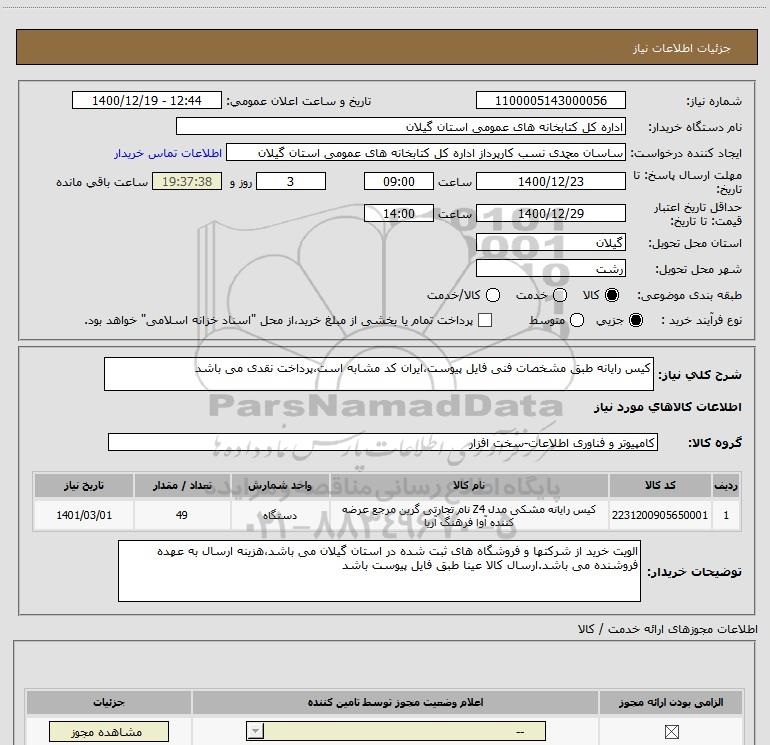Click the اطلاعات مجوزهای ارائه خدمت / کالا heading
This screenshot has height=745, width=770.
pos(667,629)
